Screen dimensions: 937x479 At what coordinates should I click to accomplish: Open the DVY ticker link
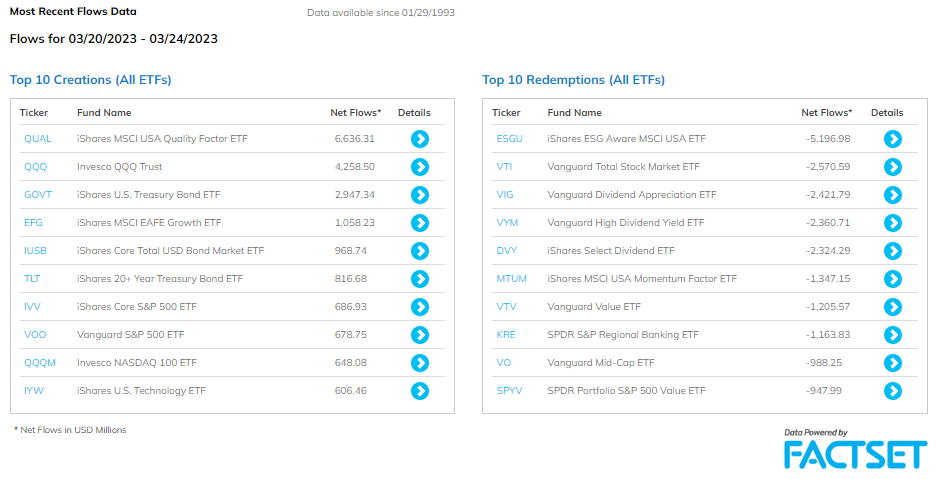[507, 251]
